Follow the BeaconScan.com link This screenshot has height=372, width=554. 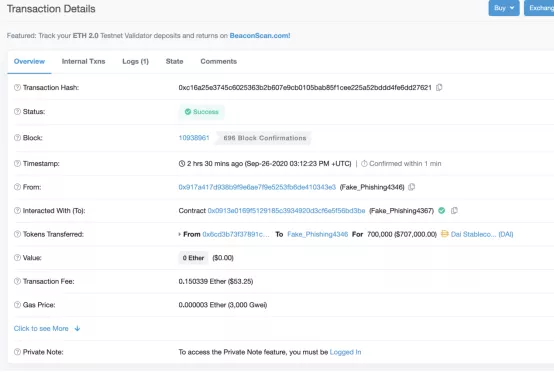click(260, 36)
